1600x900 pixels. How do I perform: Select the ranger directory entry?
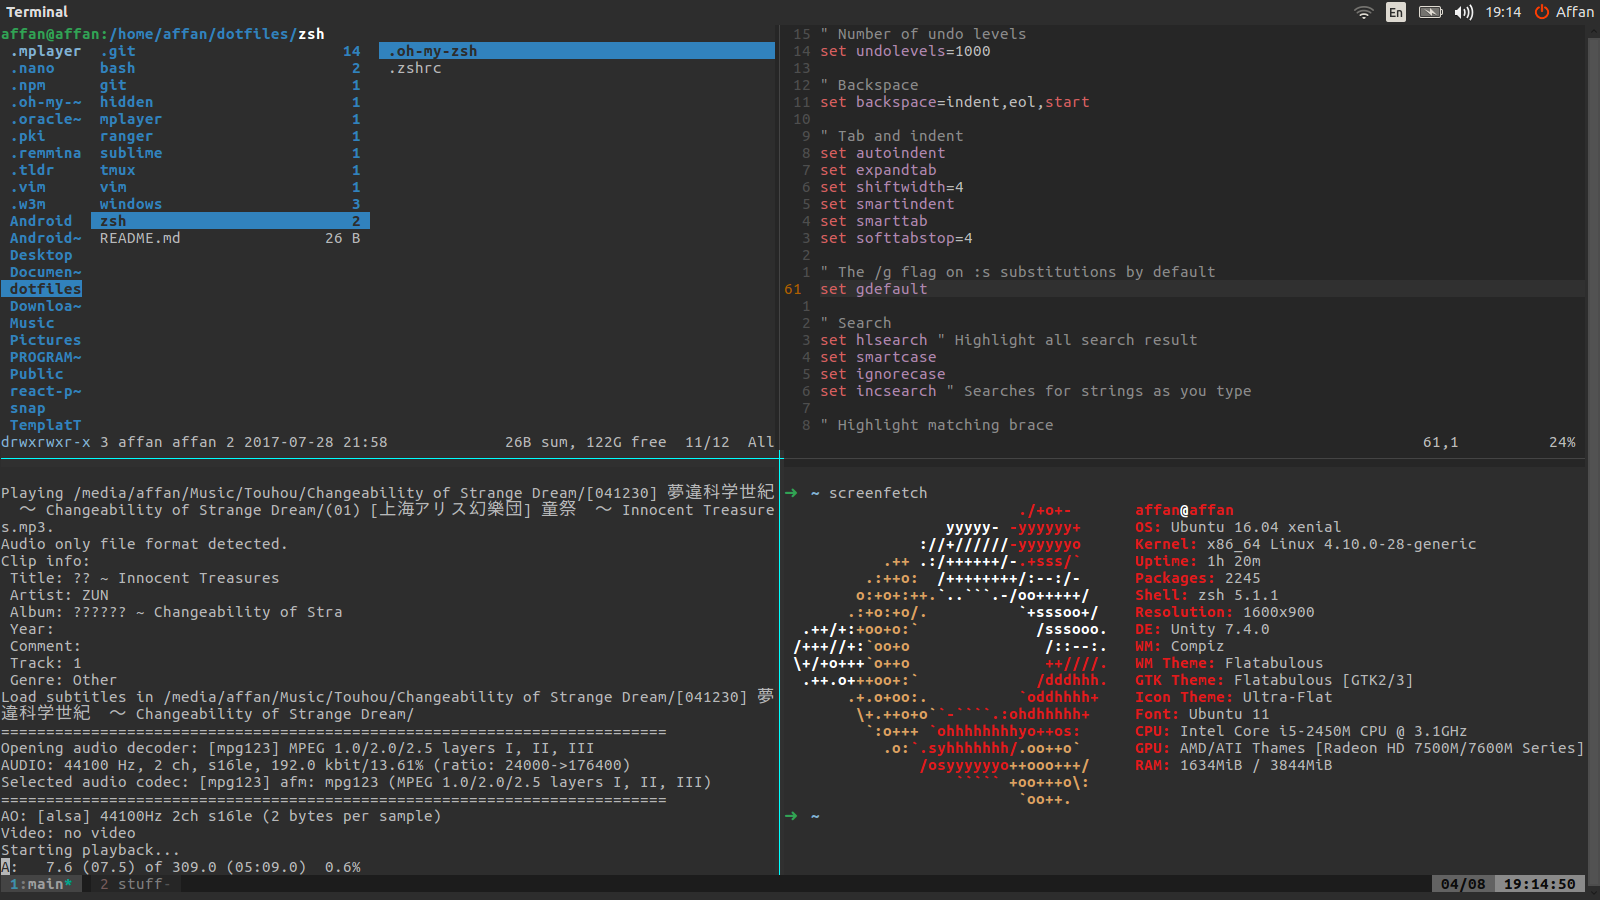(x=230, y=136)
